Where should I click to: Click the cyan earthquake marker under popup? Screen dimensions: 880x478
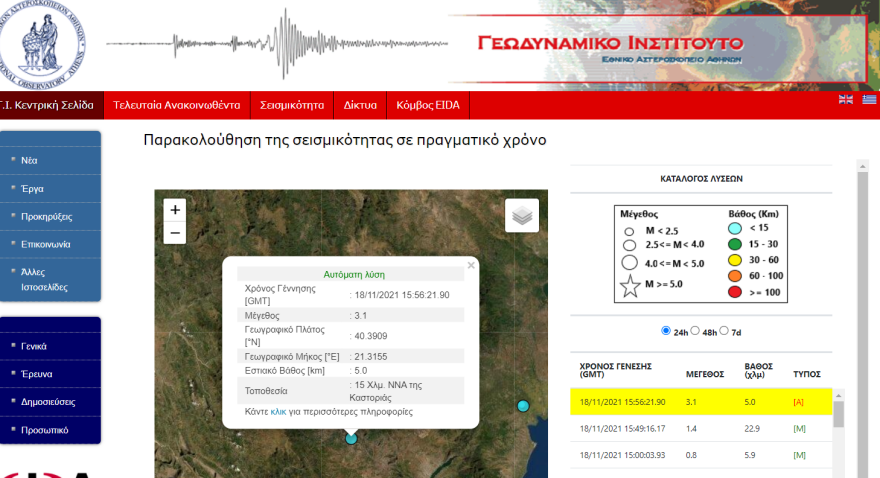[x=351, y=439]
